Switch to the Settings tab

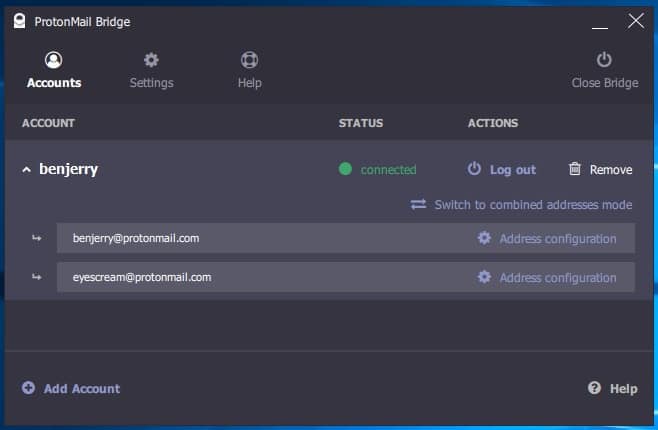(x=151, y=70)
